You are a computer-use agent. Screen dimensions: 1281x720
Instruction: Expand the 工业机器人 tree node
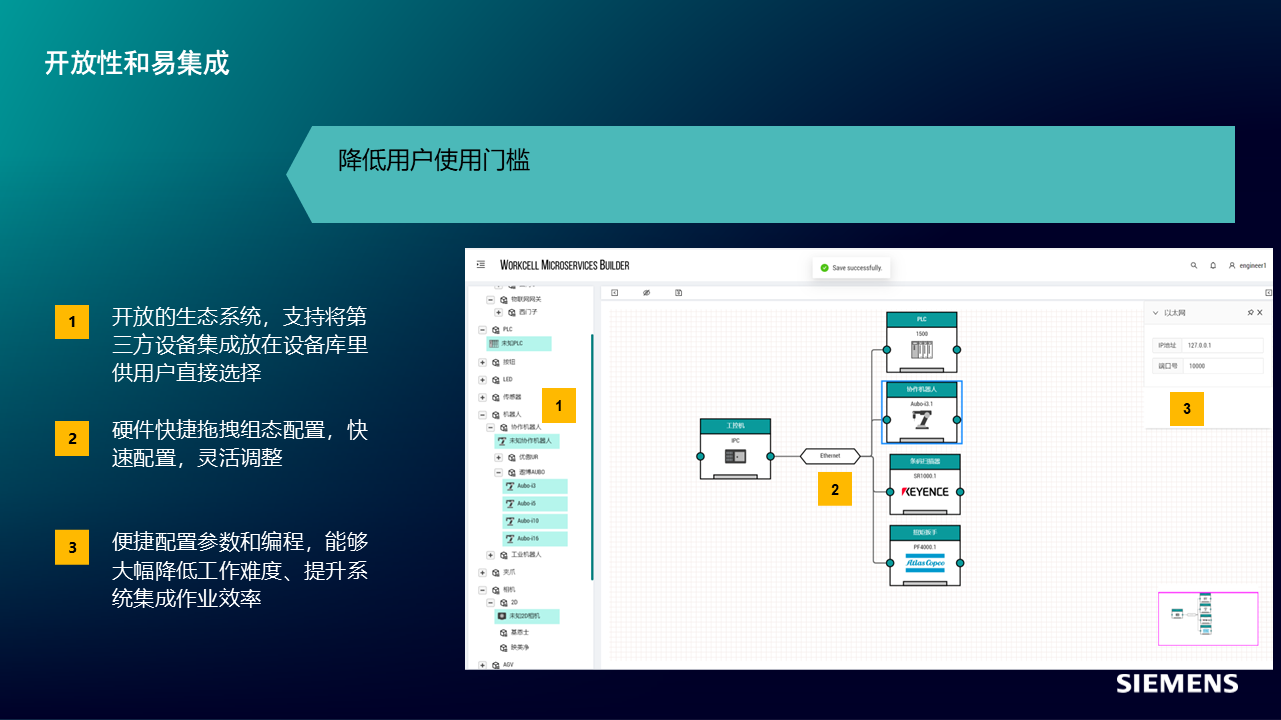click(490, 555)
